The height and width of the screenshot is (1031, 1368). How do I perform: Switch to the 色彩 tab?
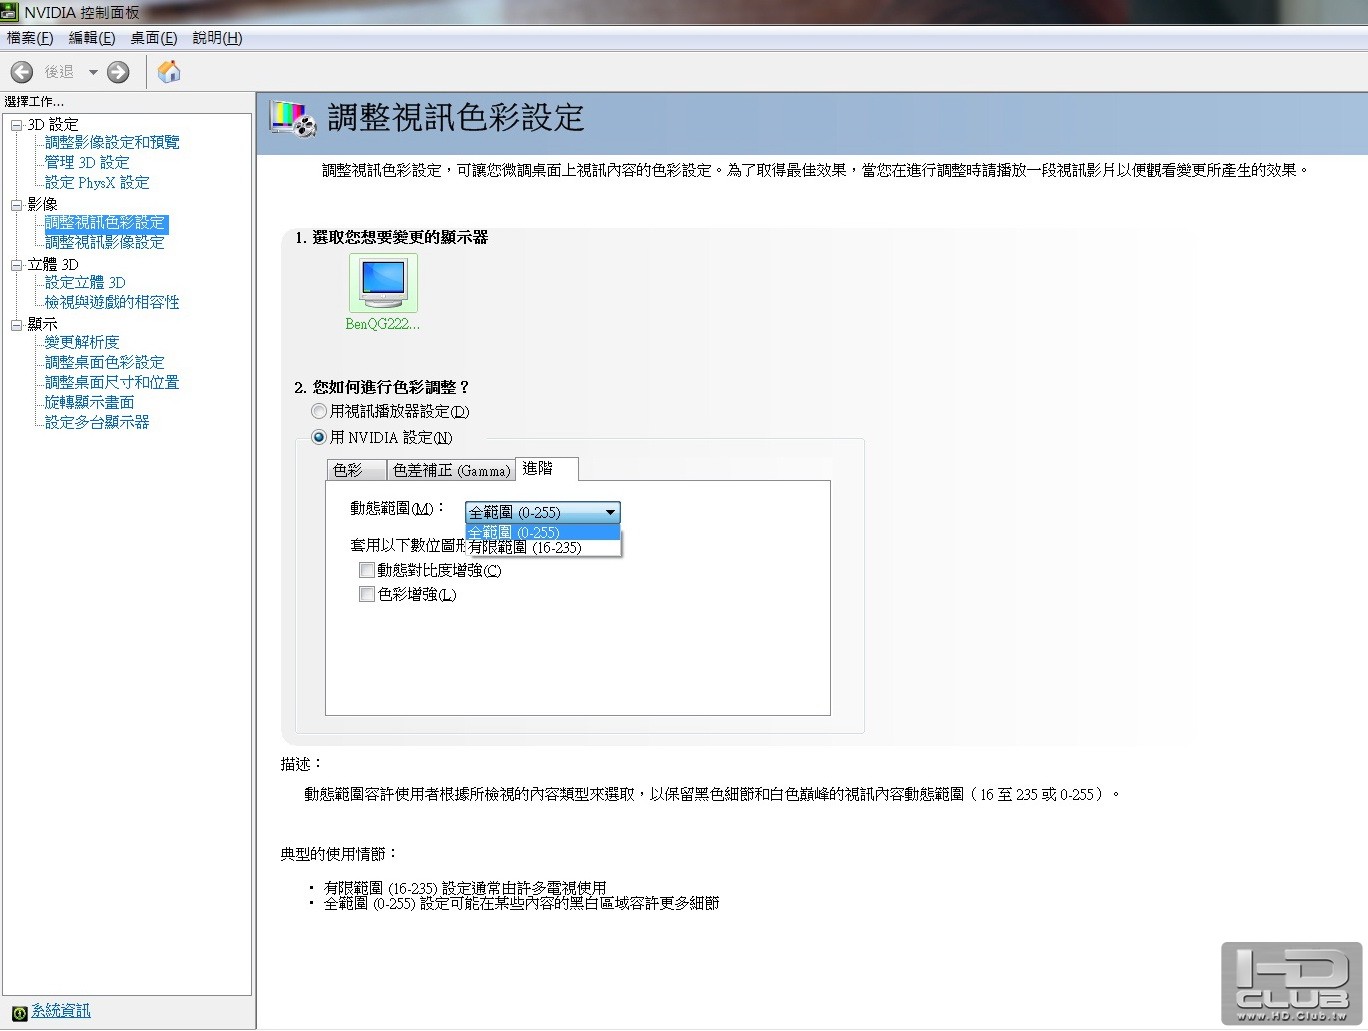click(357, 470)
